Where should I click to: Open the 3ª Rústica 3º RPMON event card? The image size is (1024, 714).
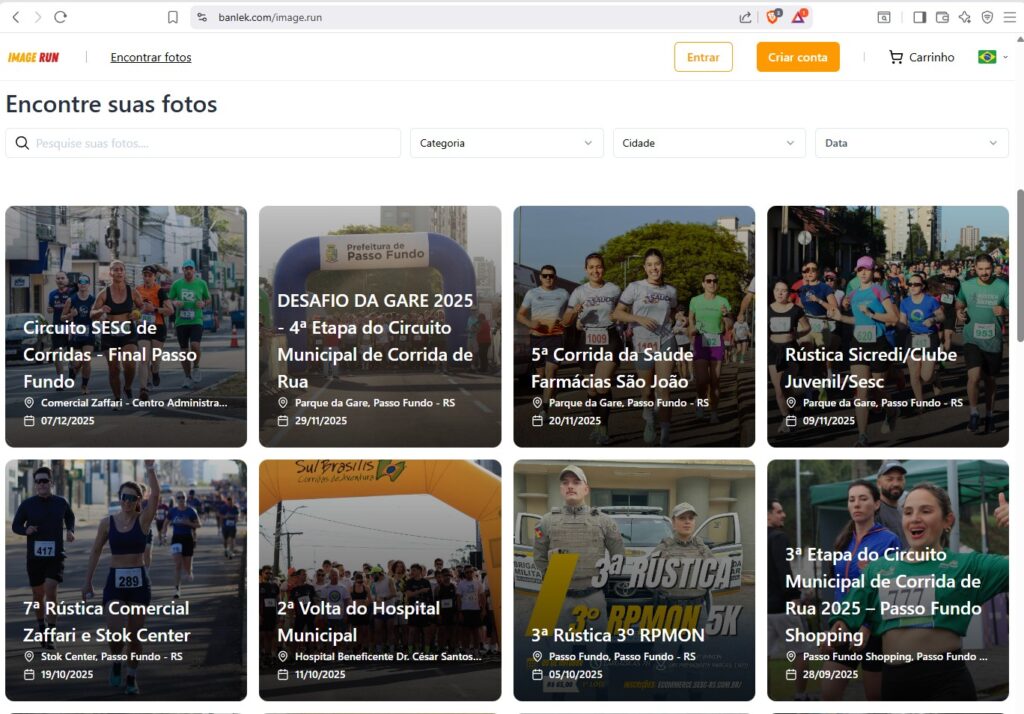[x=634, y=580]
